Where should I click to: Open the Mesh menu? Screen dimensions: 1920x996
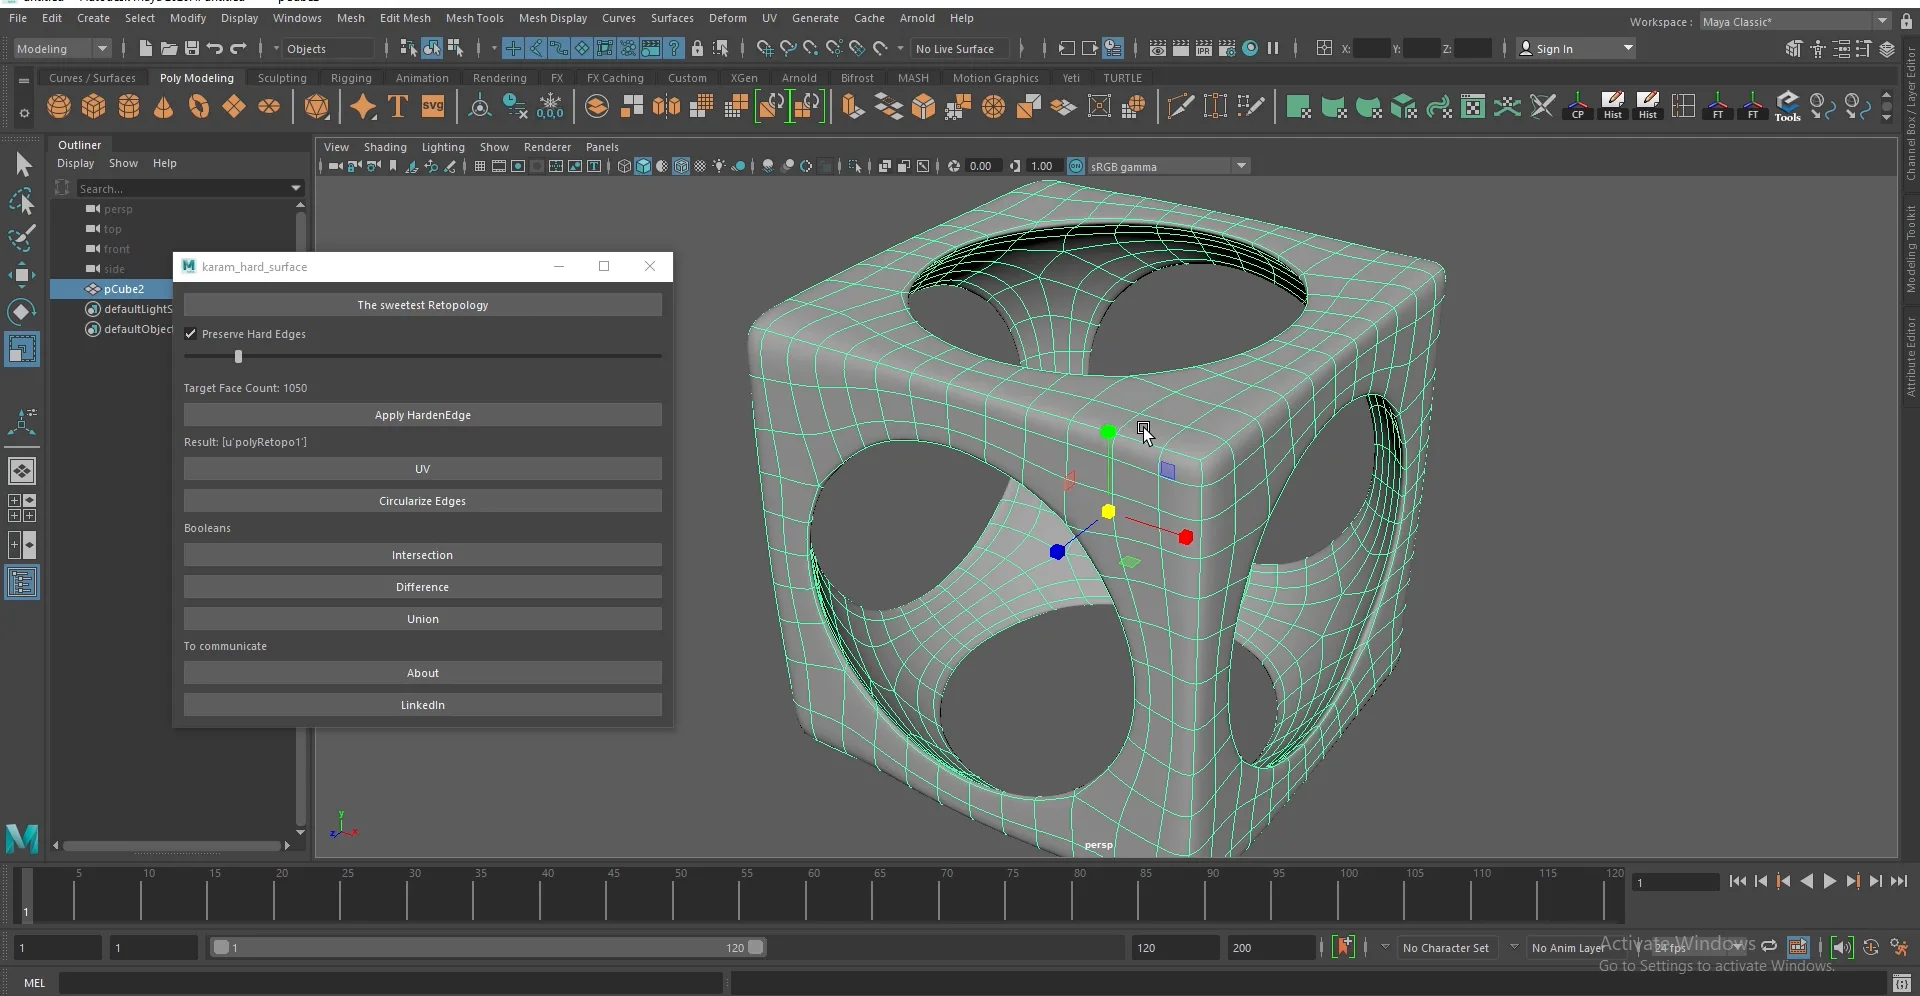pyautogui.click(x=352, y=17)
